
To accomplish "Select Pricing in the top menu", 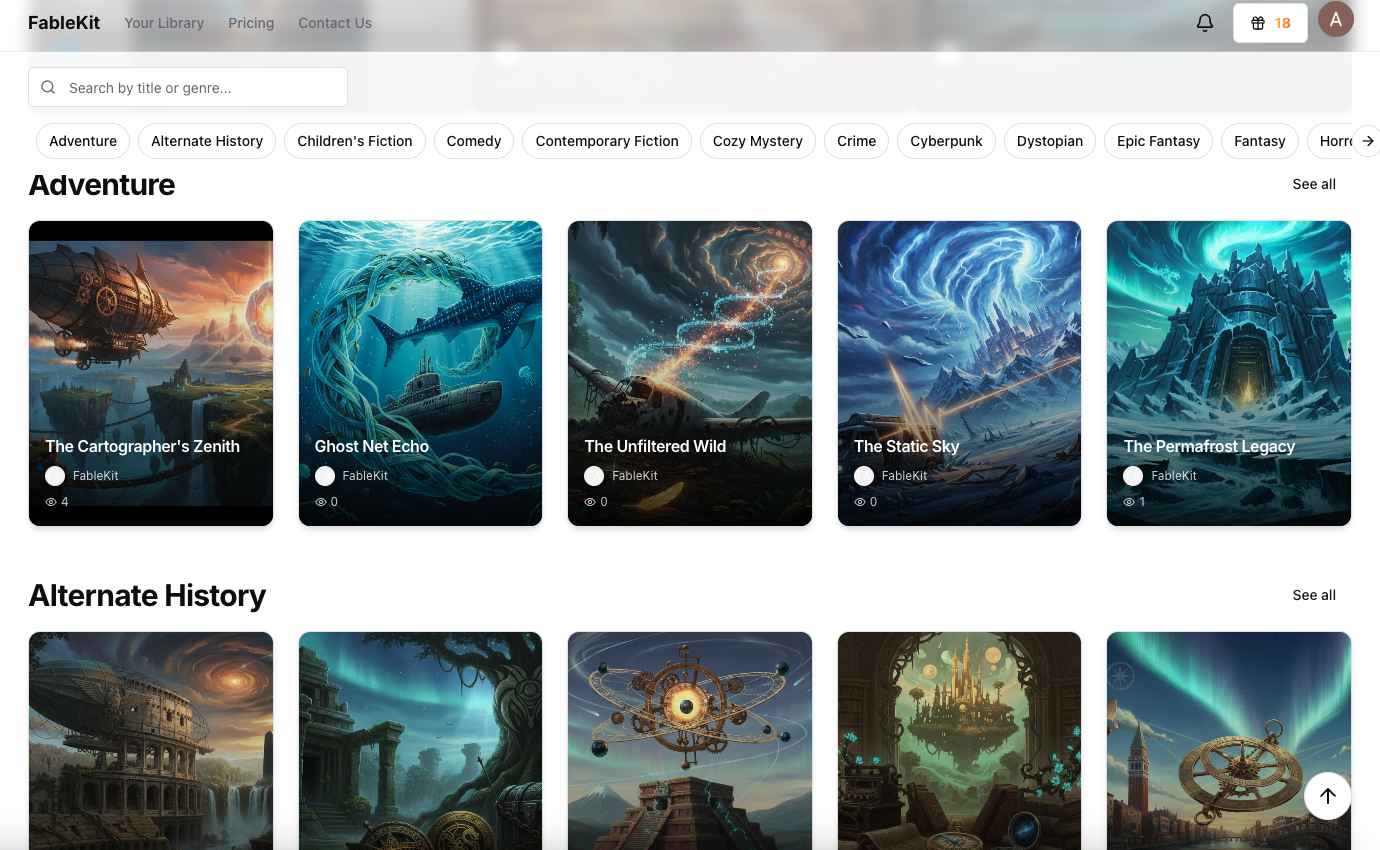I will pos(251,22).
